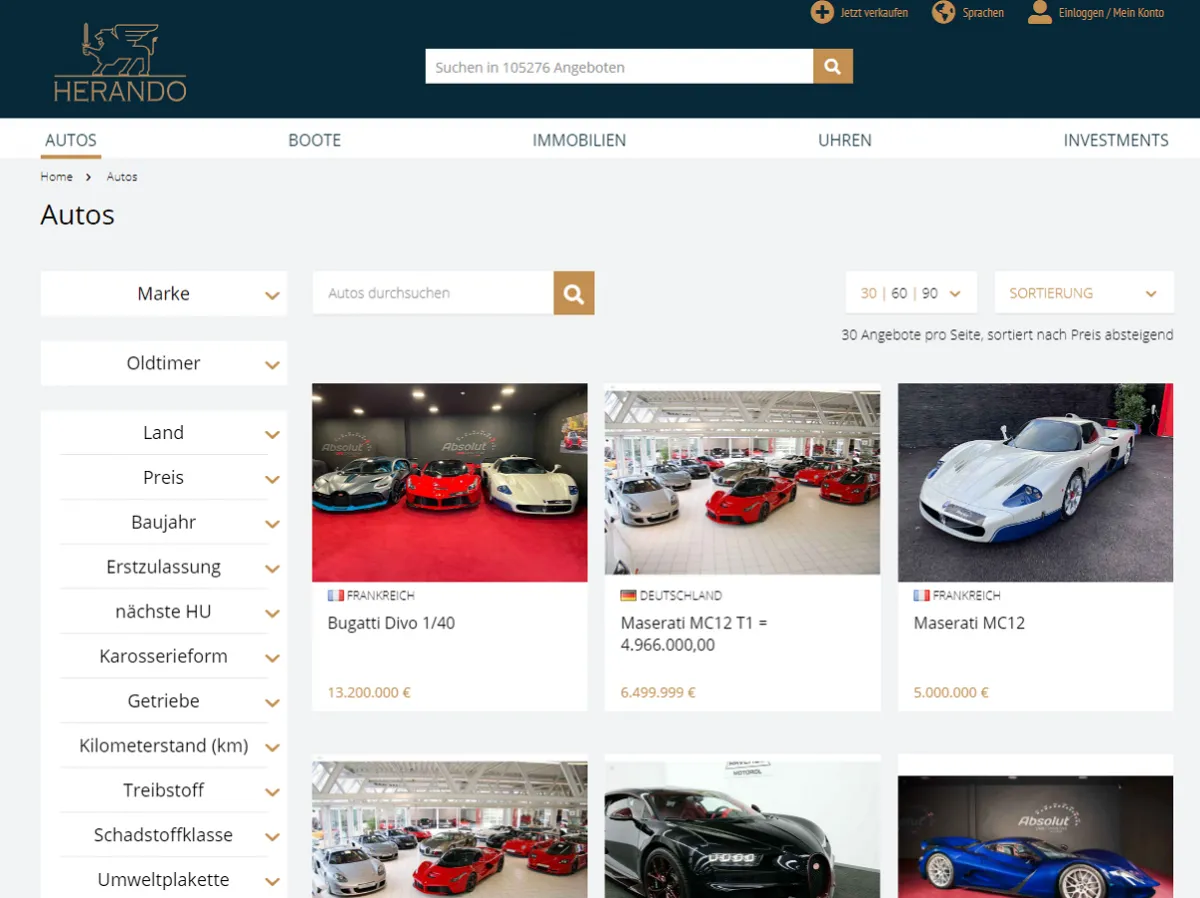
Task: Go to the IMMOBILIEN tab
Action: 579,140
